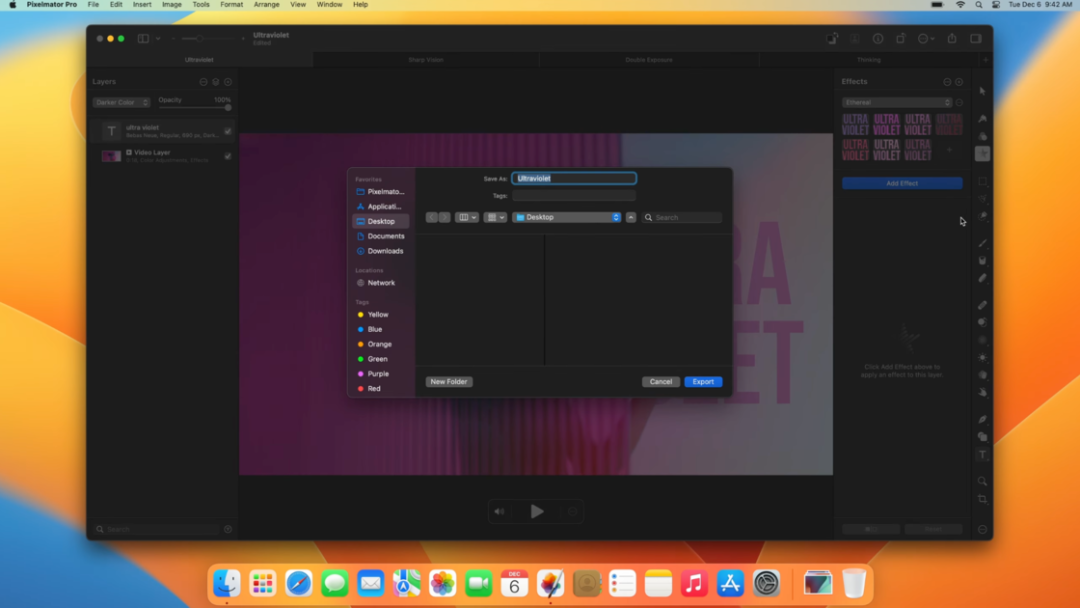Open Safari from the Dock
Image resolution: width=1080 pixels, height=608 pixels.
tap(299, 584)
